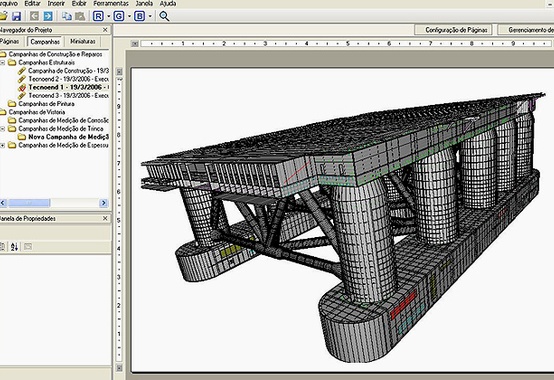This screenshot has width=554, height=380.
Task: Select the Campanhas de Pintura folder
Action: pos(46,104)
